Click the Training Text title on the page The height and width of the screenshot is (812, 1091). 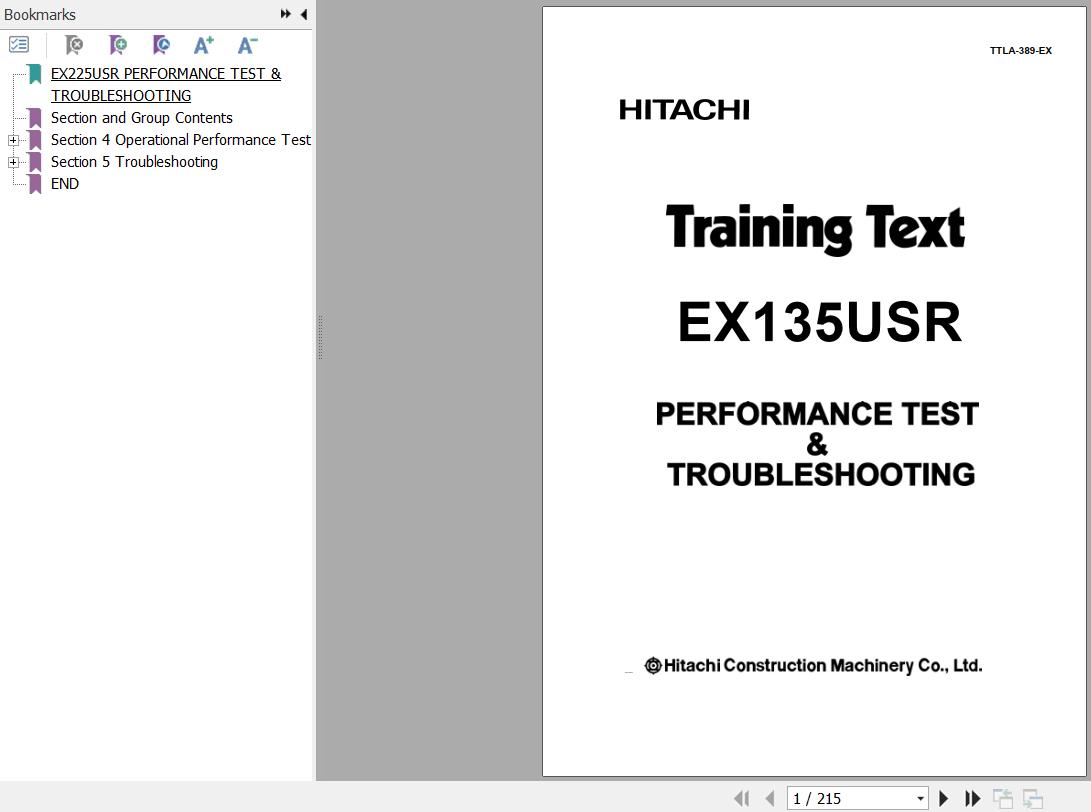(815, 228)
